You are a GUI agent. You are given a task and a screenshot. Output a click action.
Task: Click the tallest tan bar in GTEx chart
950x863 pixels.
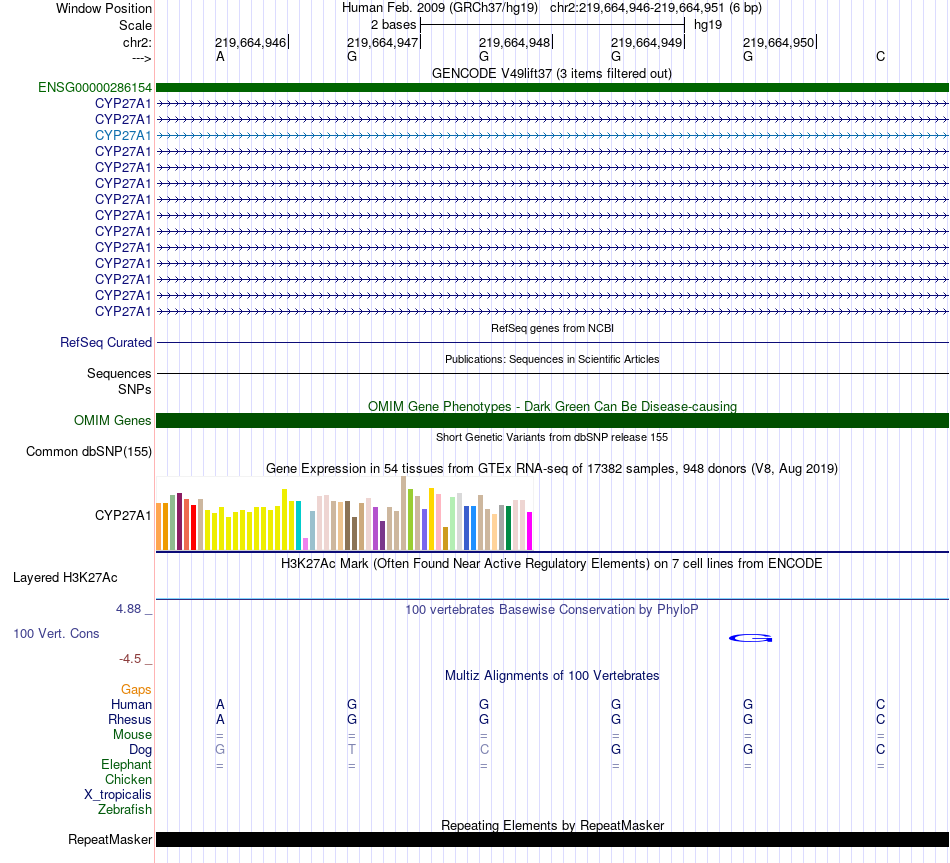[x=404, y=513]
